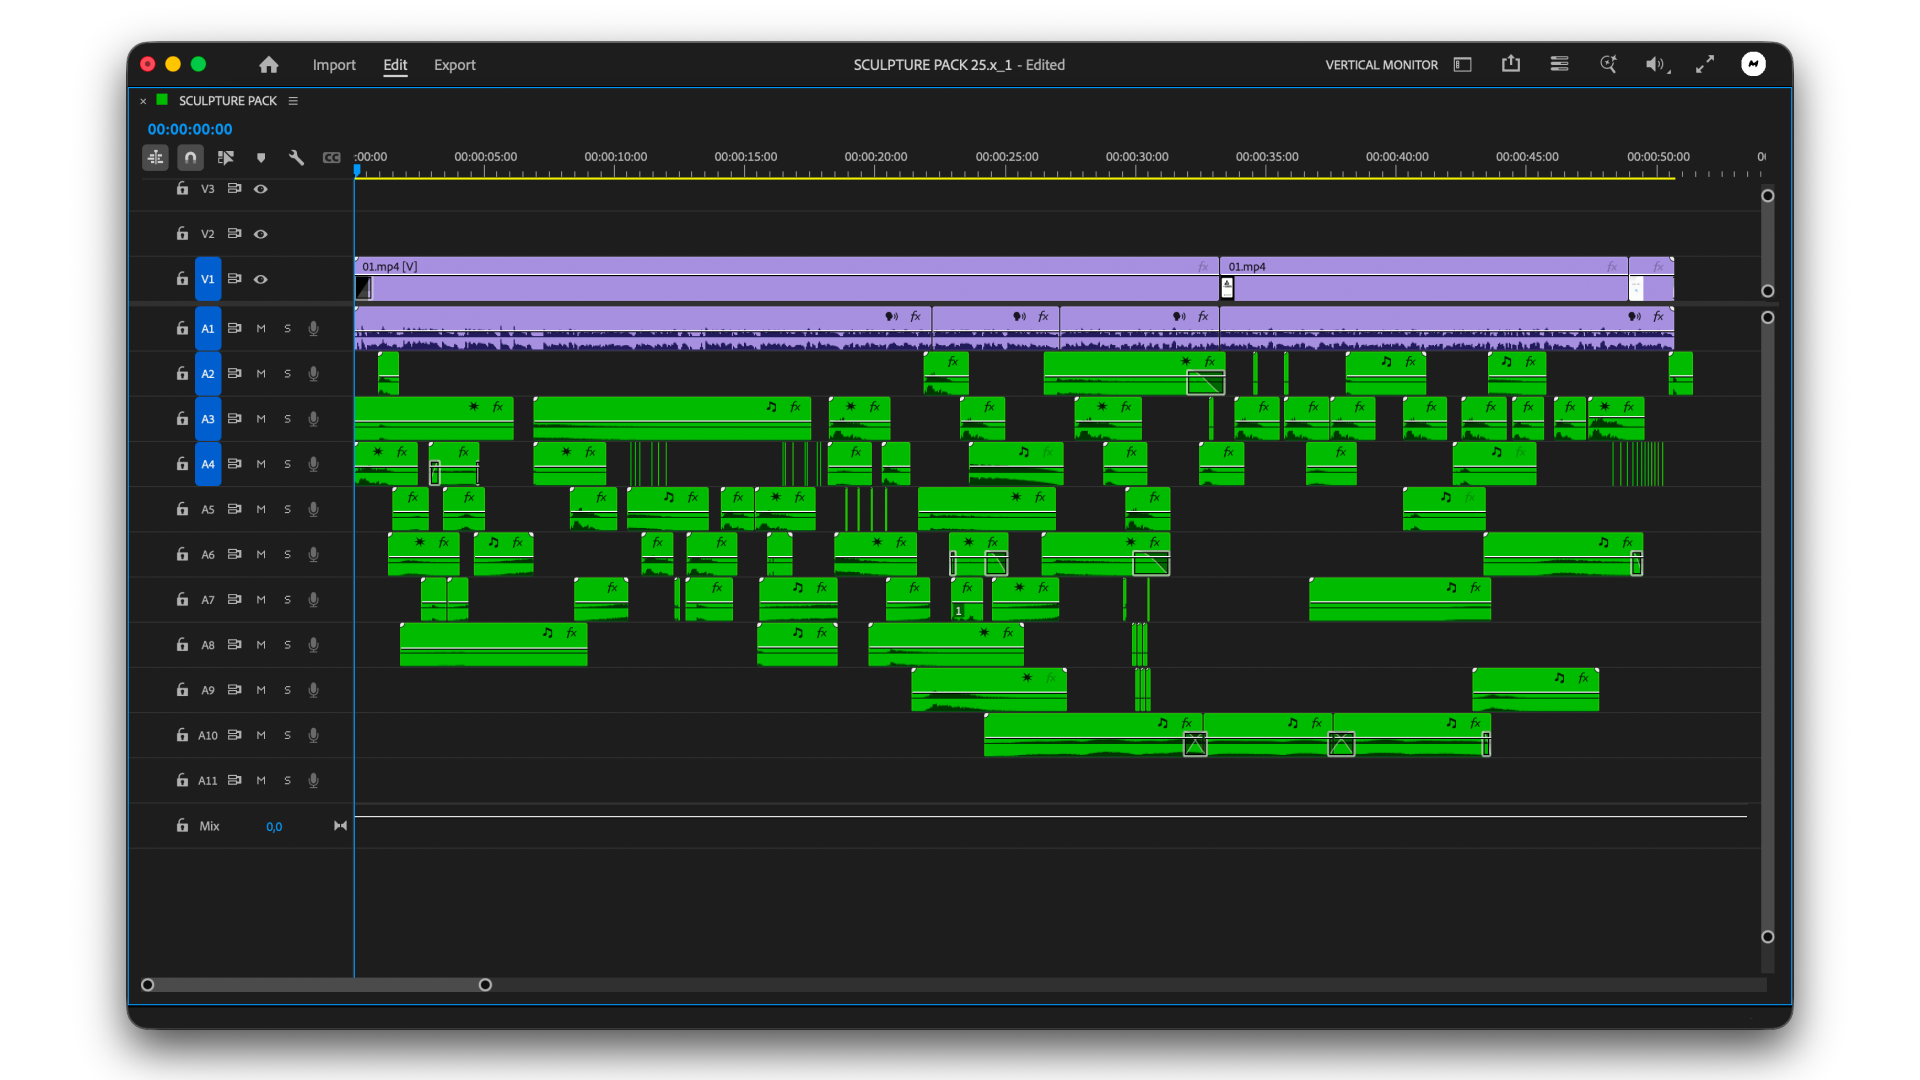Click the Mix track volume 0,0
1920x1080 pixels.
[x=274, y=827]
